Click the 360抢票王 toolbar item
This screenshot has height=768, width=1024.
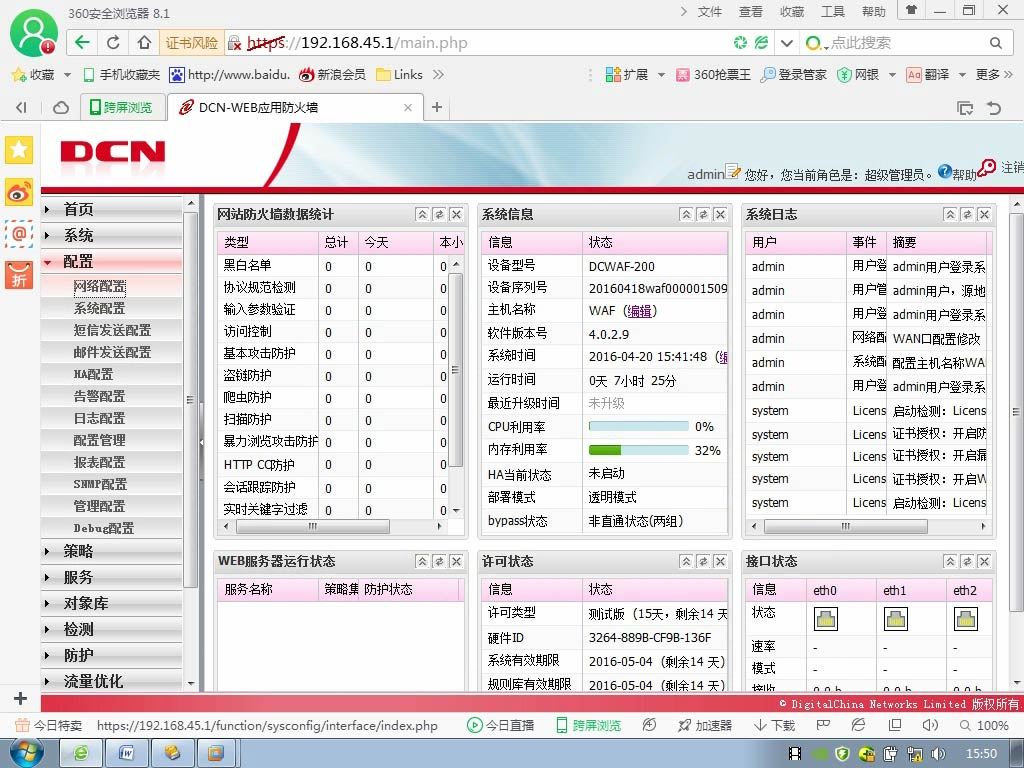point(714,74)
